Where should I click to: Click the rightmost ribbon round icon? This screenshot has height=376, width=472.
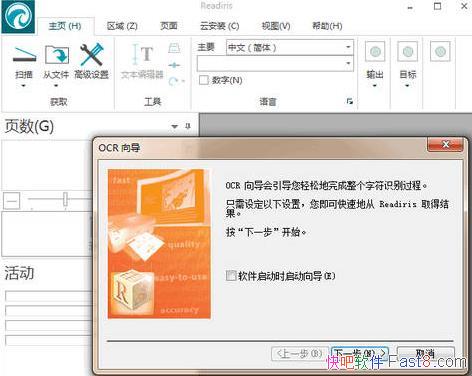pos(440,51)
